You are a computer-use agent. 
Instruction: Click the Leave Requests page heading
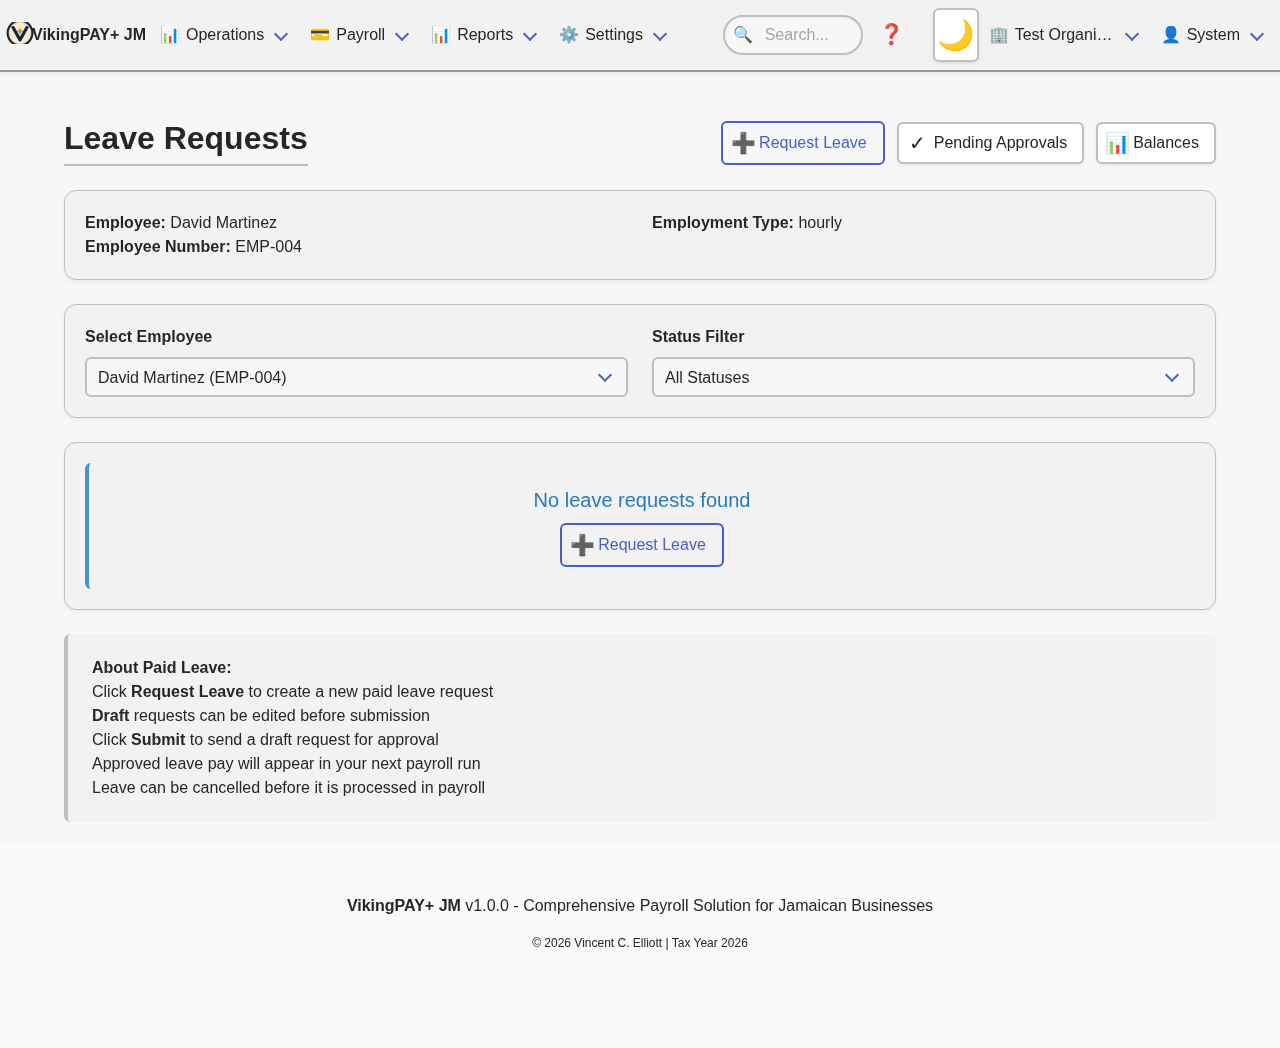(x=186, y=138)
